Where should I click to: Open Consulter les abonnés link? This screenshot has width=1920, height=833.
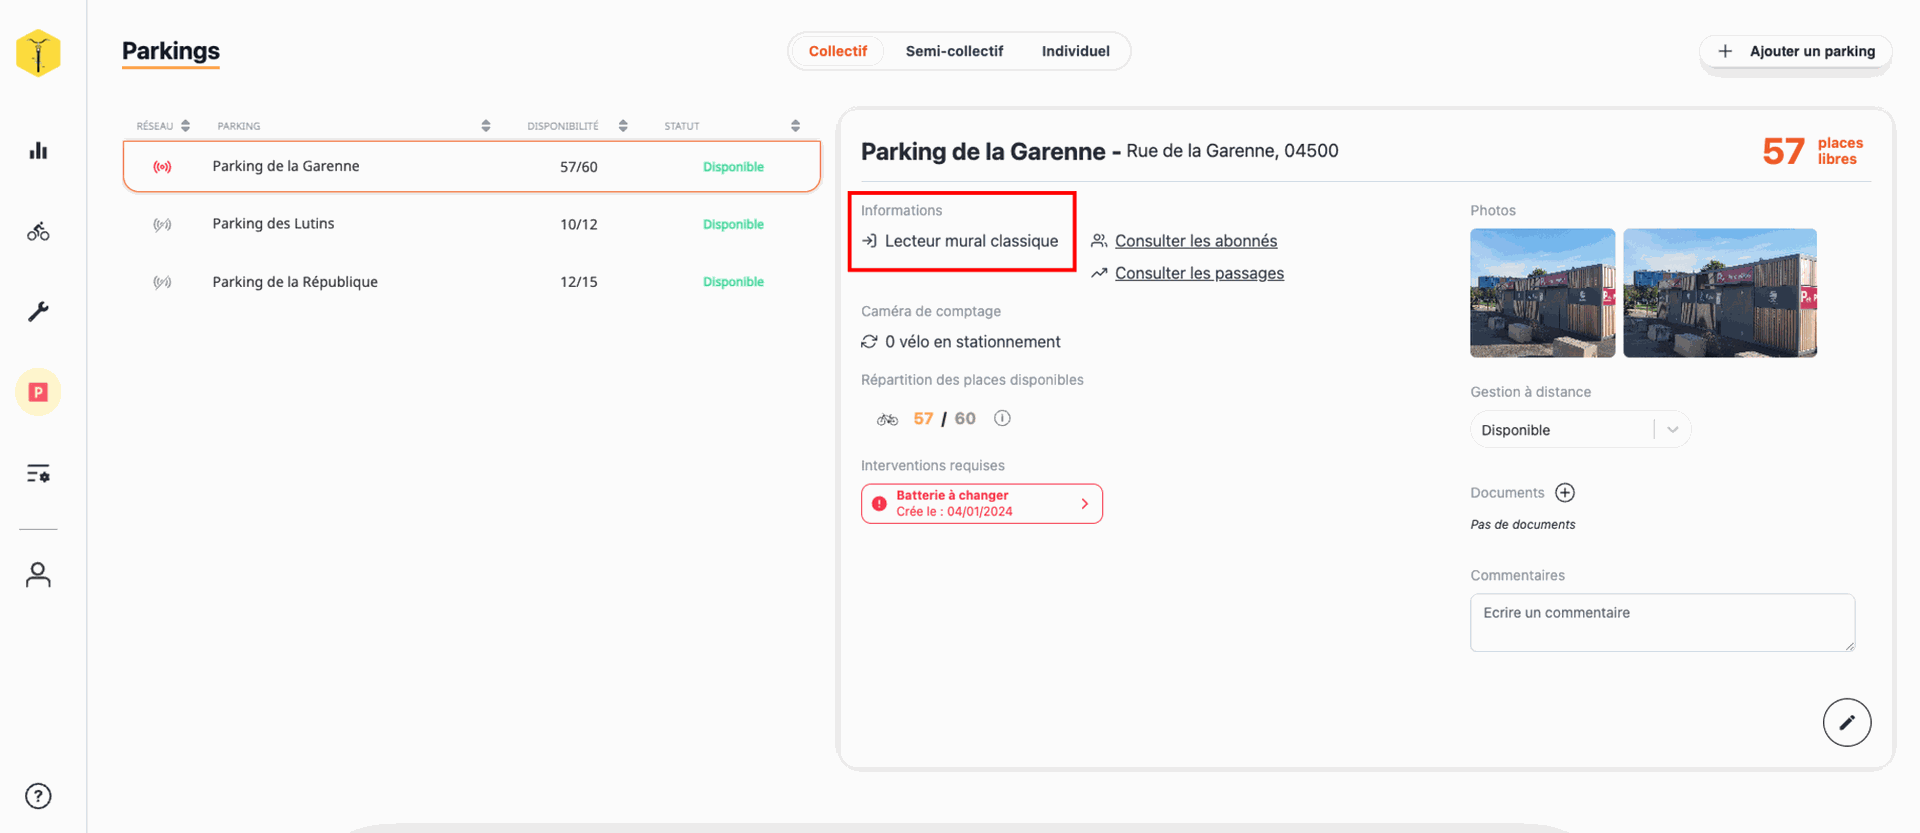tap(1196, 241)
